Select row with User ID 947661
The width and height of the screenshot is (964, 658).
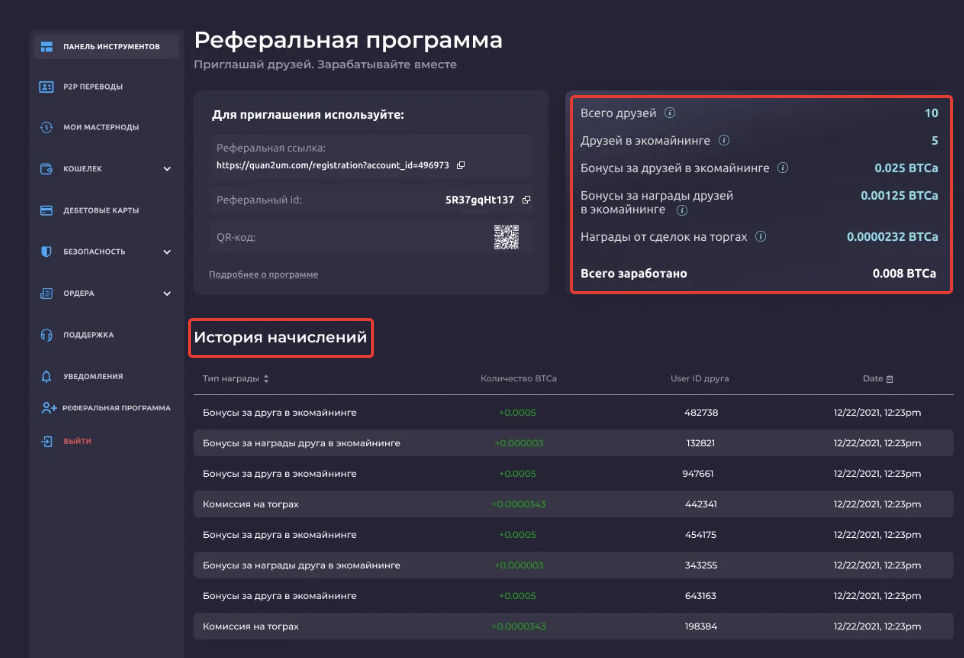[x=573, y=474]
